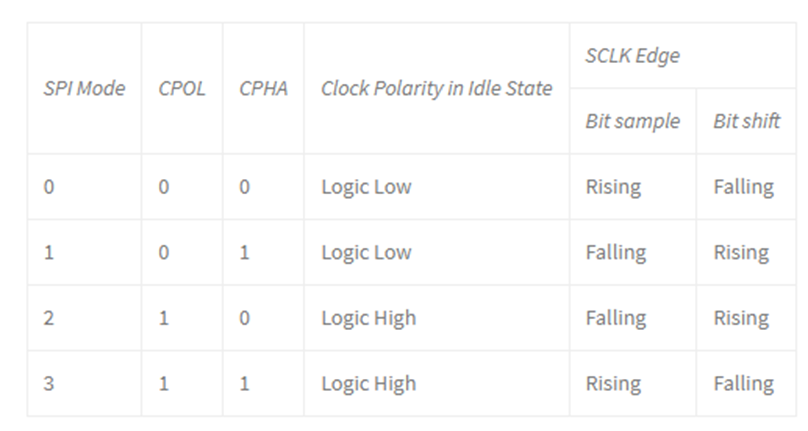This screenshot has width=808, height=431.
Task: Click the "CPHA" header cell
Action: coord(263,88)
